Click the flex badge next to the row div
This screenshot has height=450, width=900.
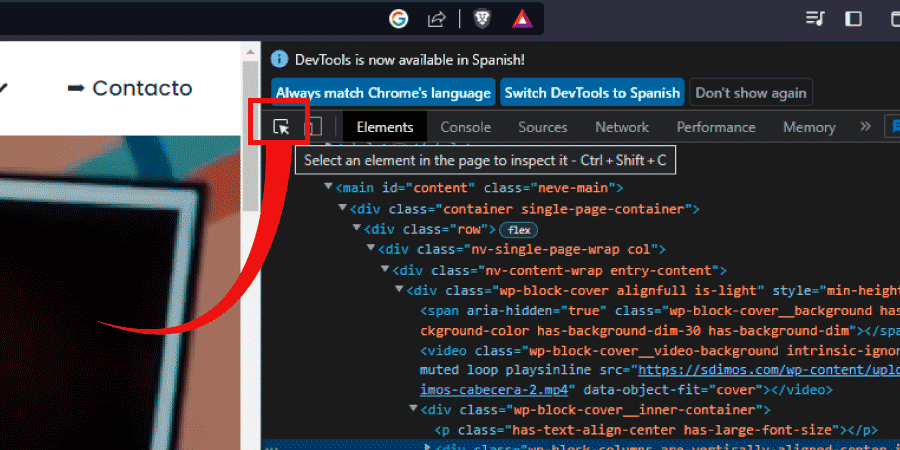(x=518, y=230)
